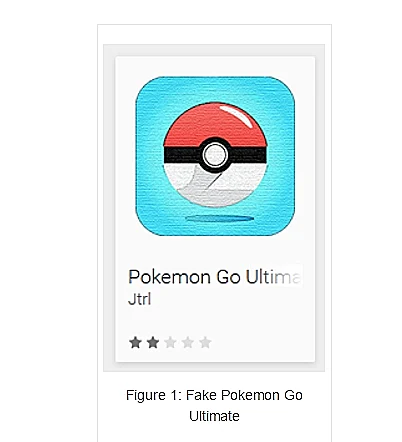Open the Pokemon Go Ultimate app title

[x=215, y=277]
